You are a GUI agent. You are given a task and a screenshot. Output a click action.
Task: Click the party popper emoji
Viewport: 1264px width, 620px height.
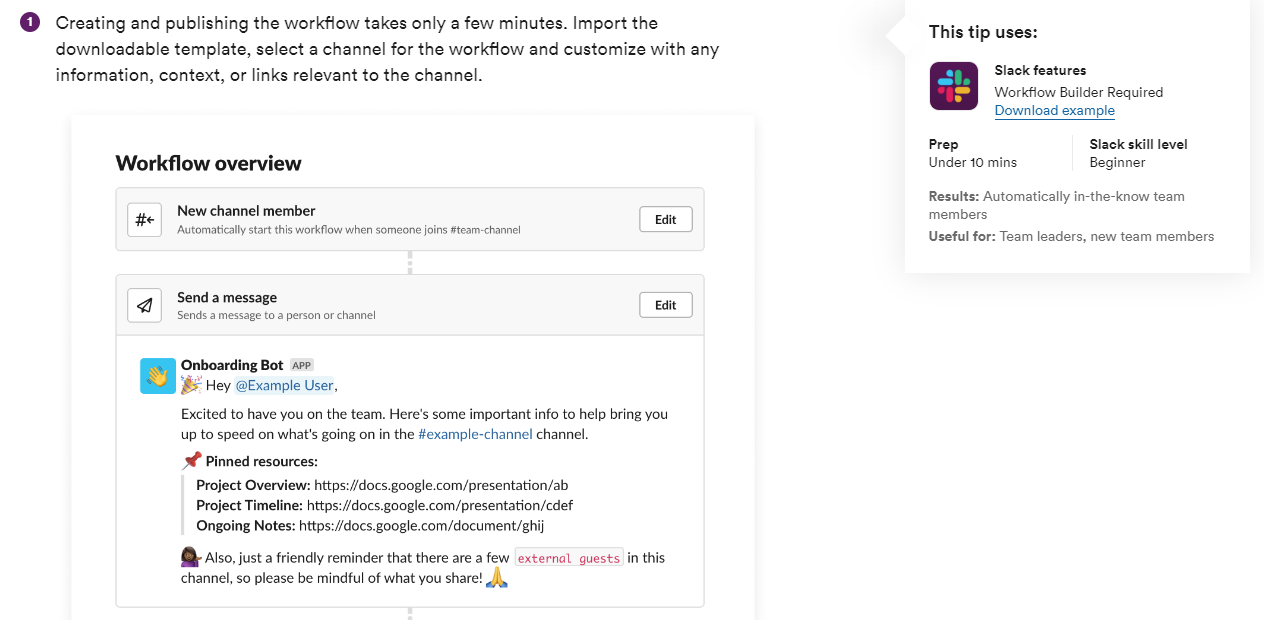point(191,385)
